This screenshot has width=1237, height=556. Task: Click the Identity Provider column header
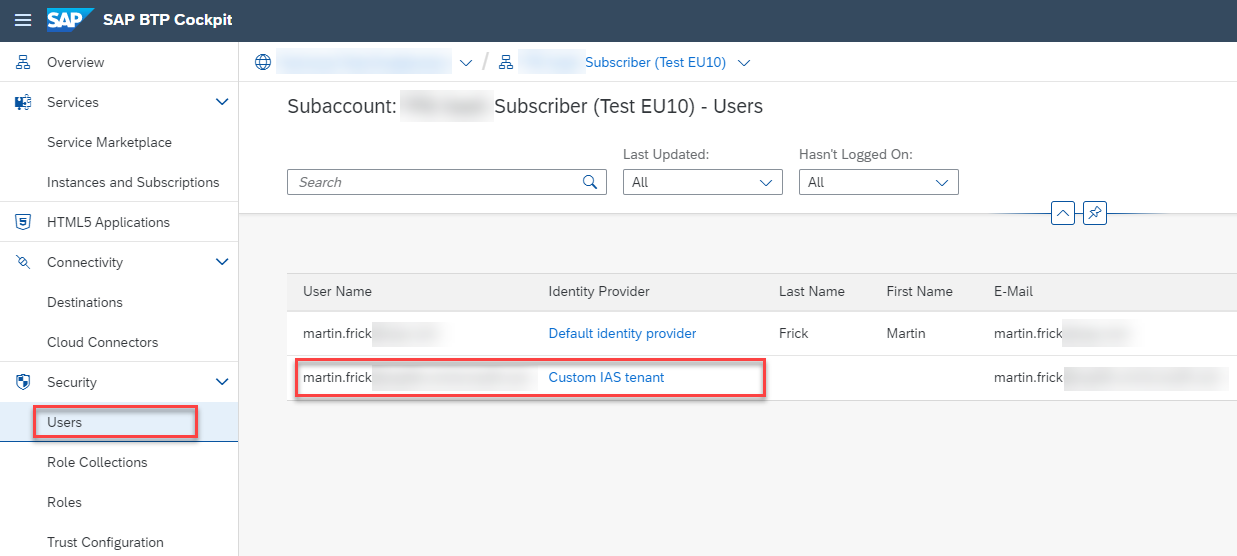pos(599,291)
